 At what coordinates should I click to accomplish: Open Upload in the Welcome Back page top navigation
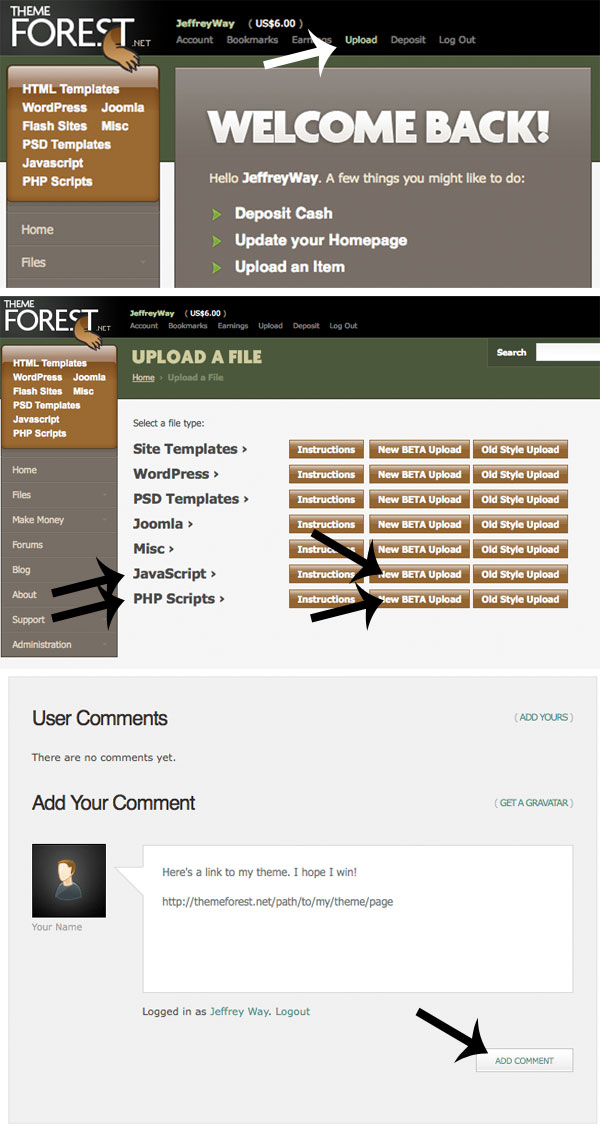(361, 40)
